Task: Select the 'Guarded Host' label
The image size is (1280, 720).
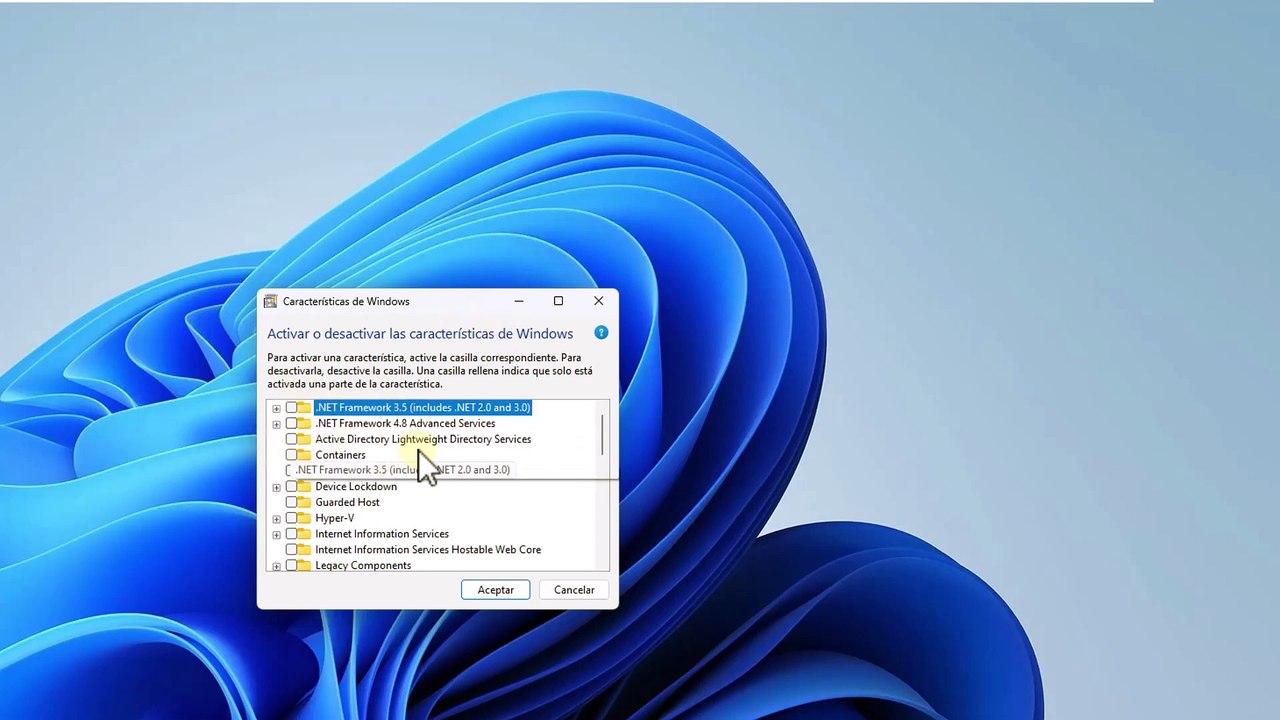Action: [x=347, y=502]
